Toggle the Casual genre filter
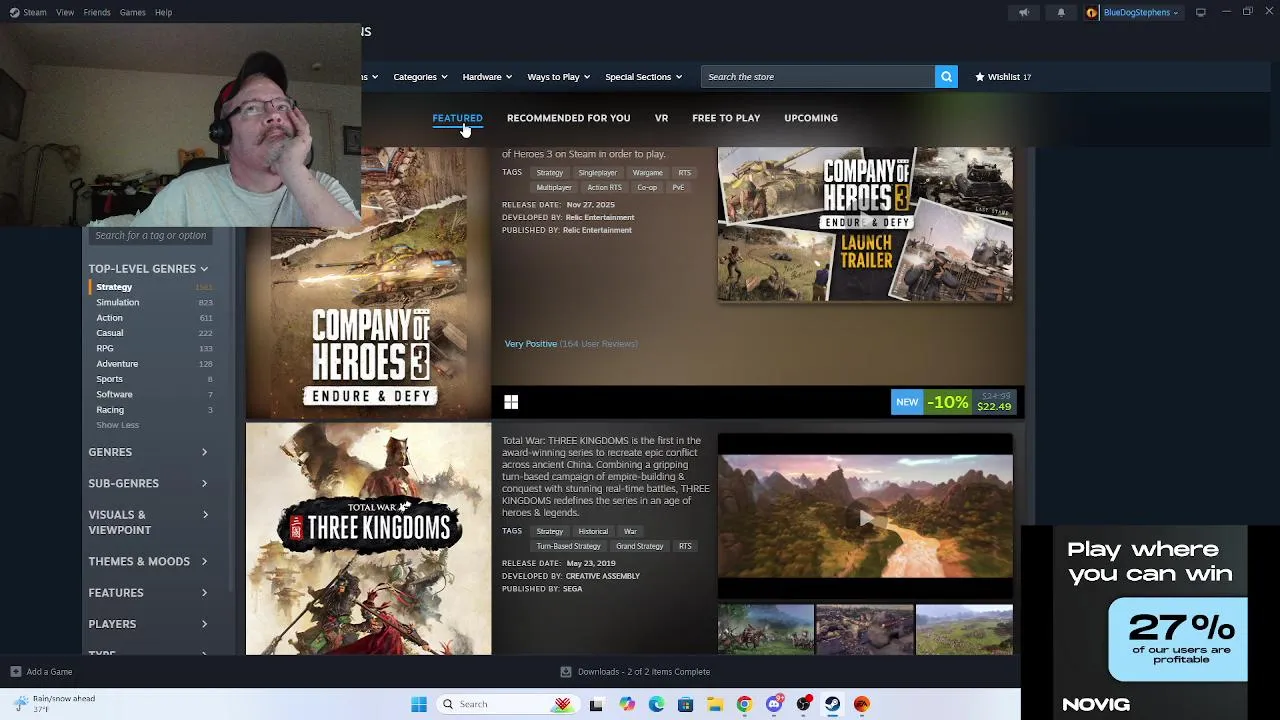The image size is (1280, 720). 152,333
